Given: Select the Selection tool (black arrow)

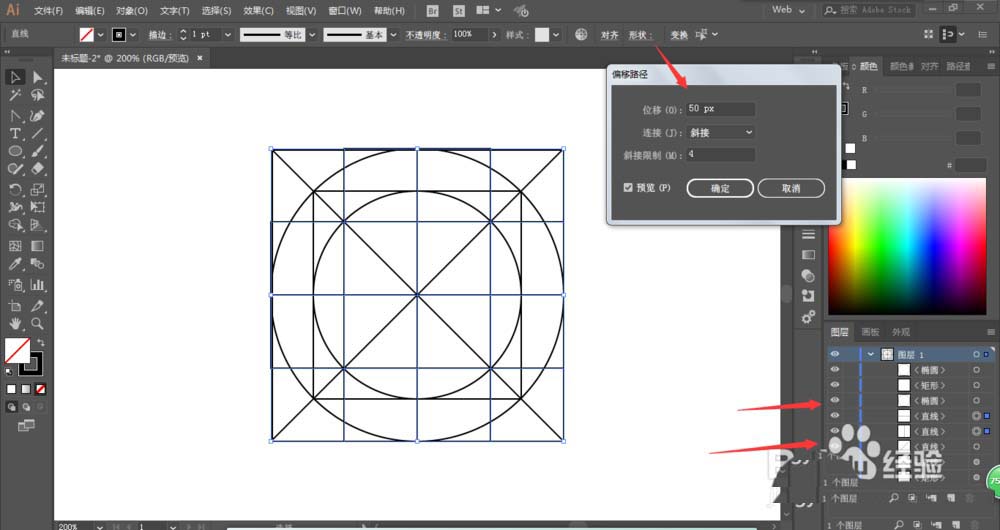Looking at the screenshot, I should coord(15,77).
